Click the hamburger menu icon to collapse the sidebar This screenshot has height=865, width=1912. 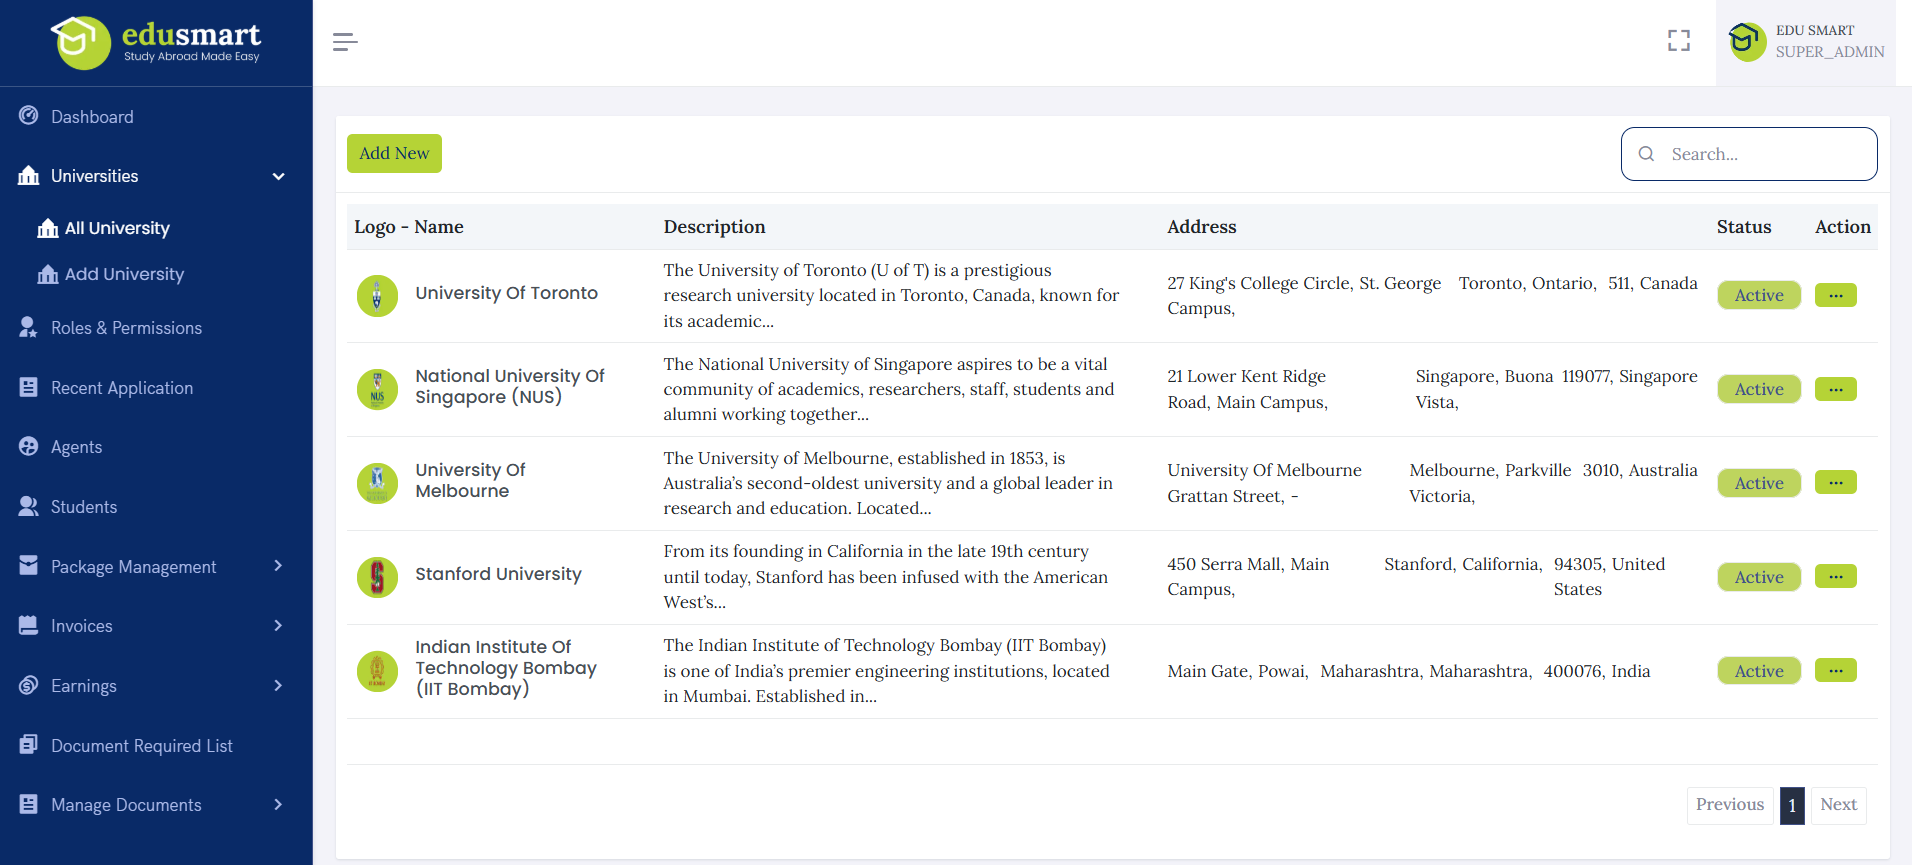(x=345, y=42)
